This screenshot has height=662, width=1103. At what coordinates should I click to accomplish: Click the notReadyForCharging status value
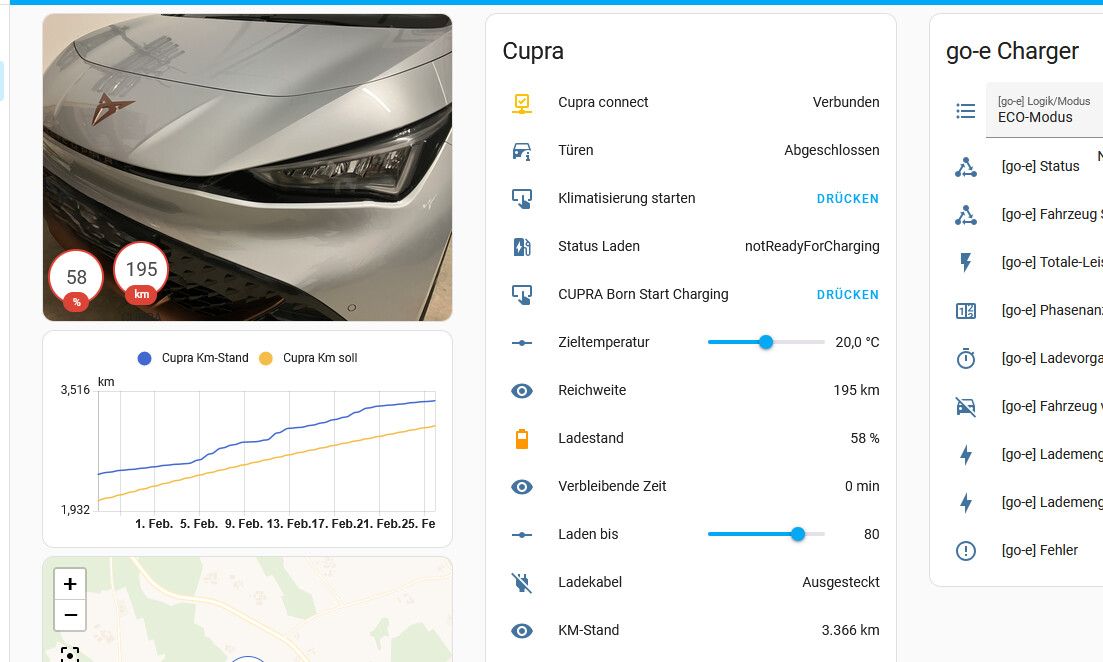point(812,247)
